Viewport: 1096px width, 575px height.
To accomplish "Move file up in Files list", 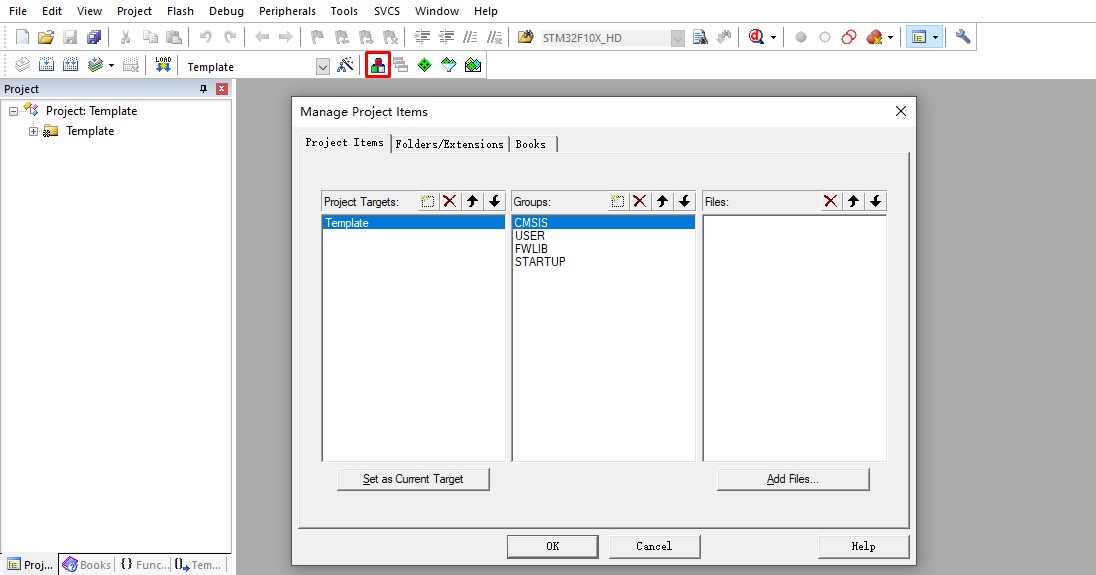I will (x=853, y=201).
